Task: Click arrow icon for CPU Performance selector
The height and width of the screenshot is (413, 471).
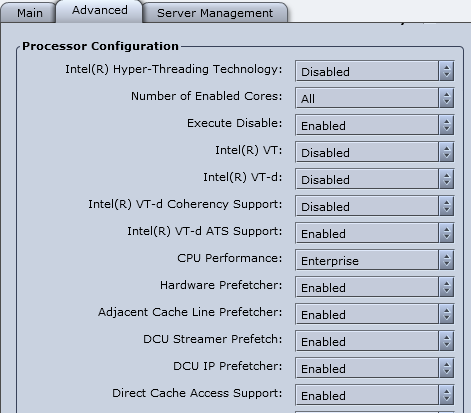Action: coord(447,260)
